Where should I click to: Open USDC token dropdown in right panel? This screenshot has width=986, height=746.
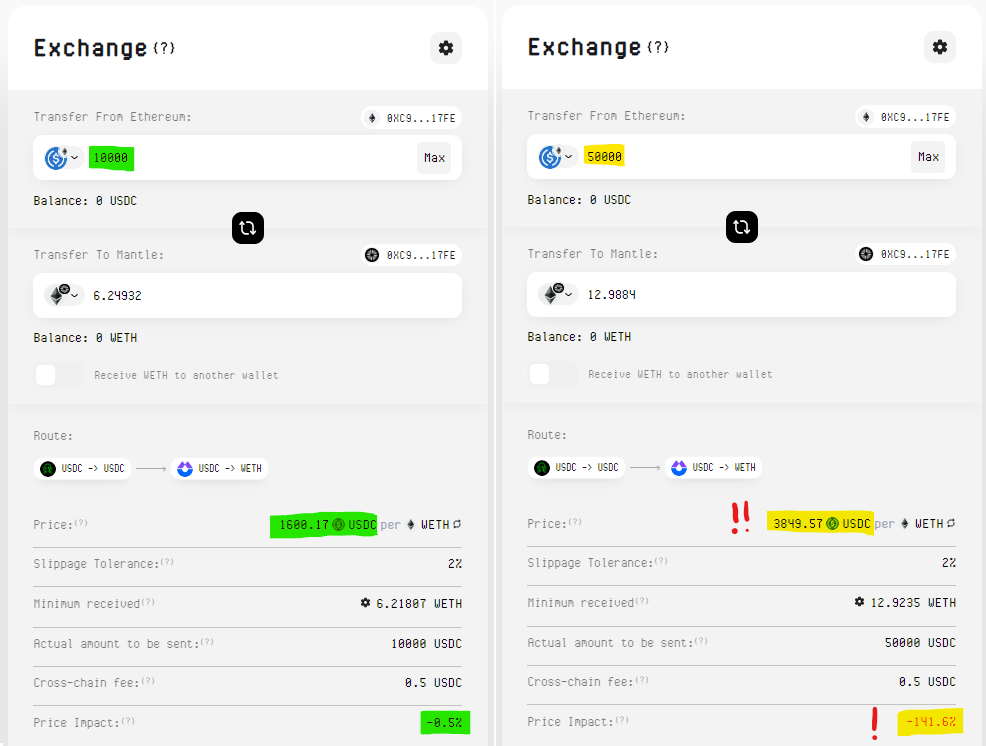click(556, 157)
